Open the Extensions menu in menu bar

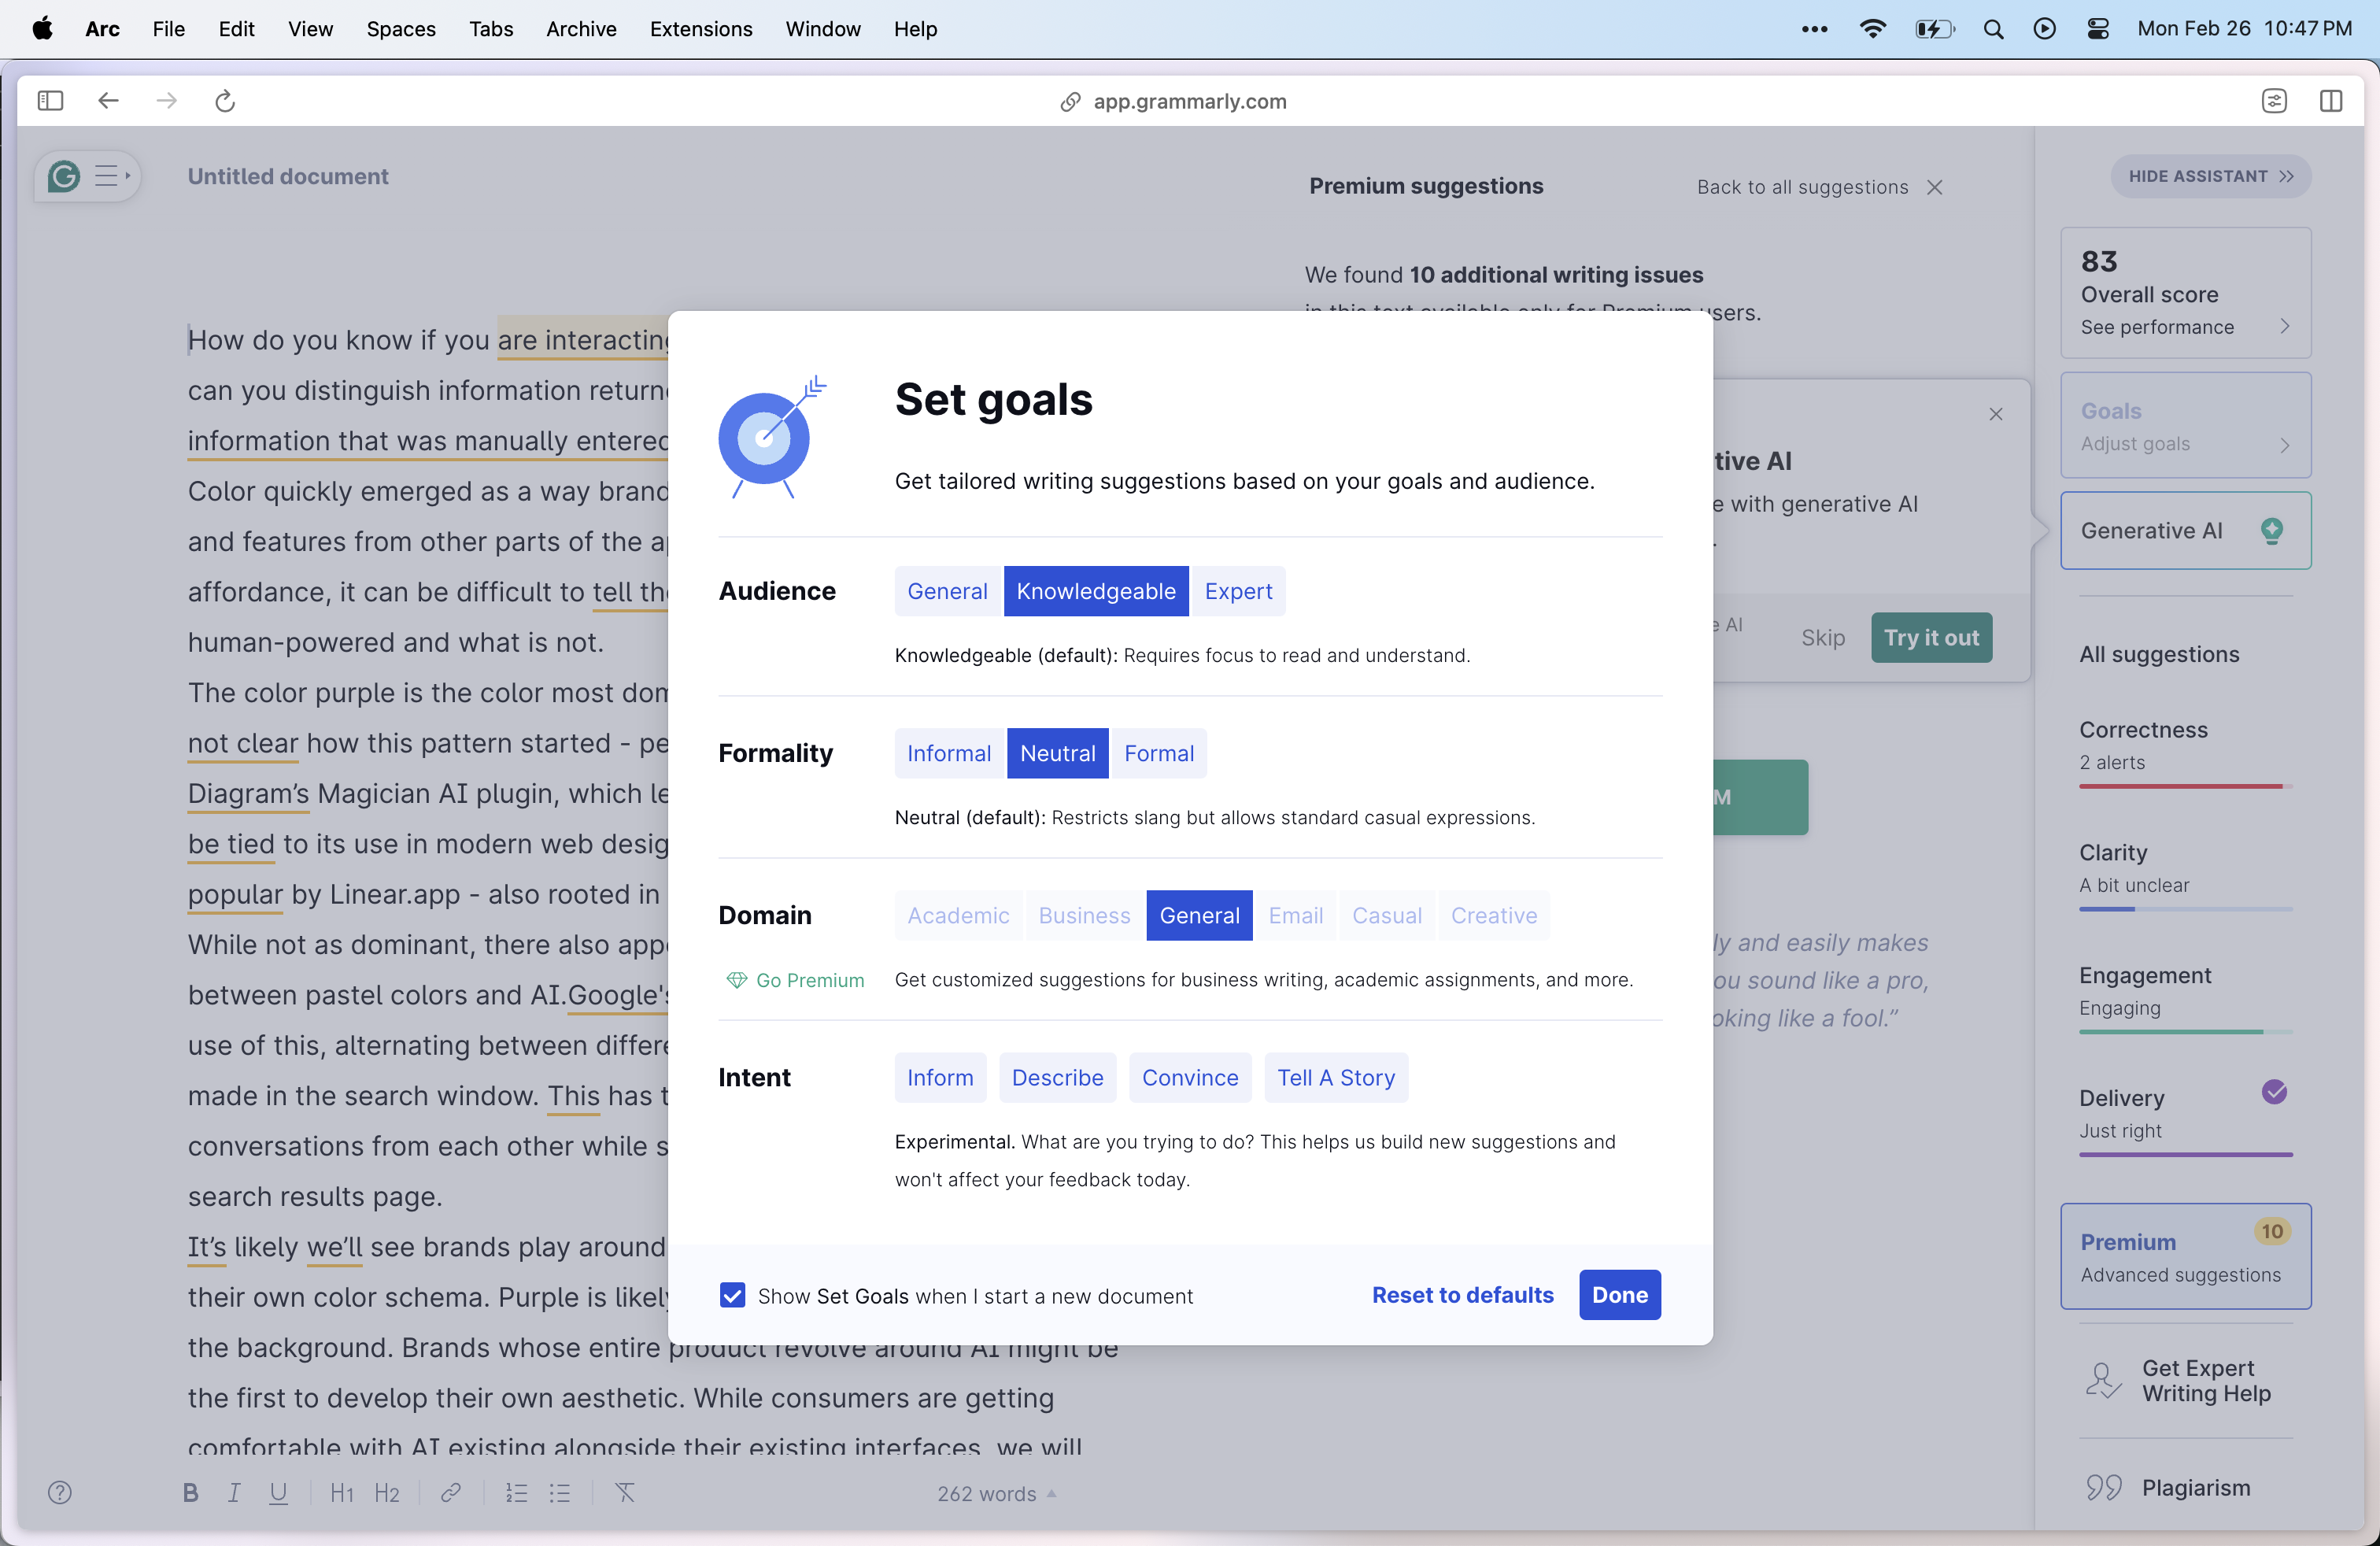click(x=700, y=29)
